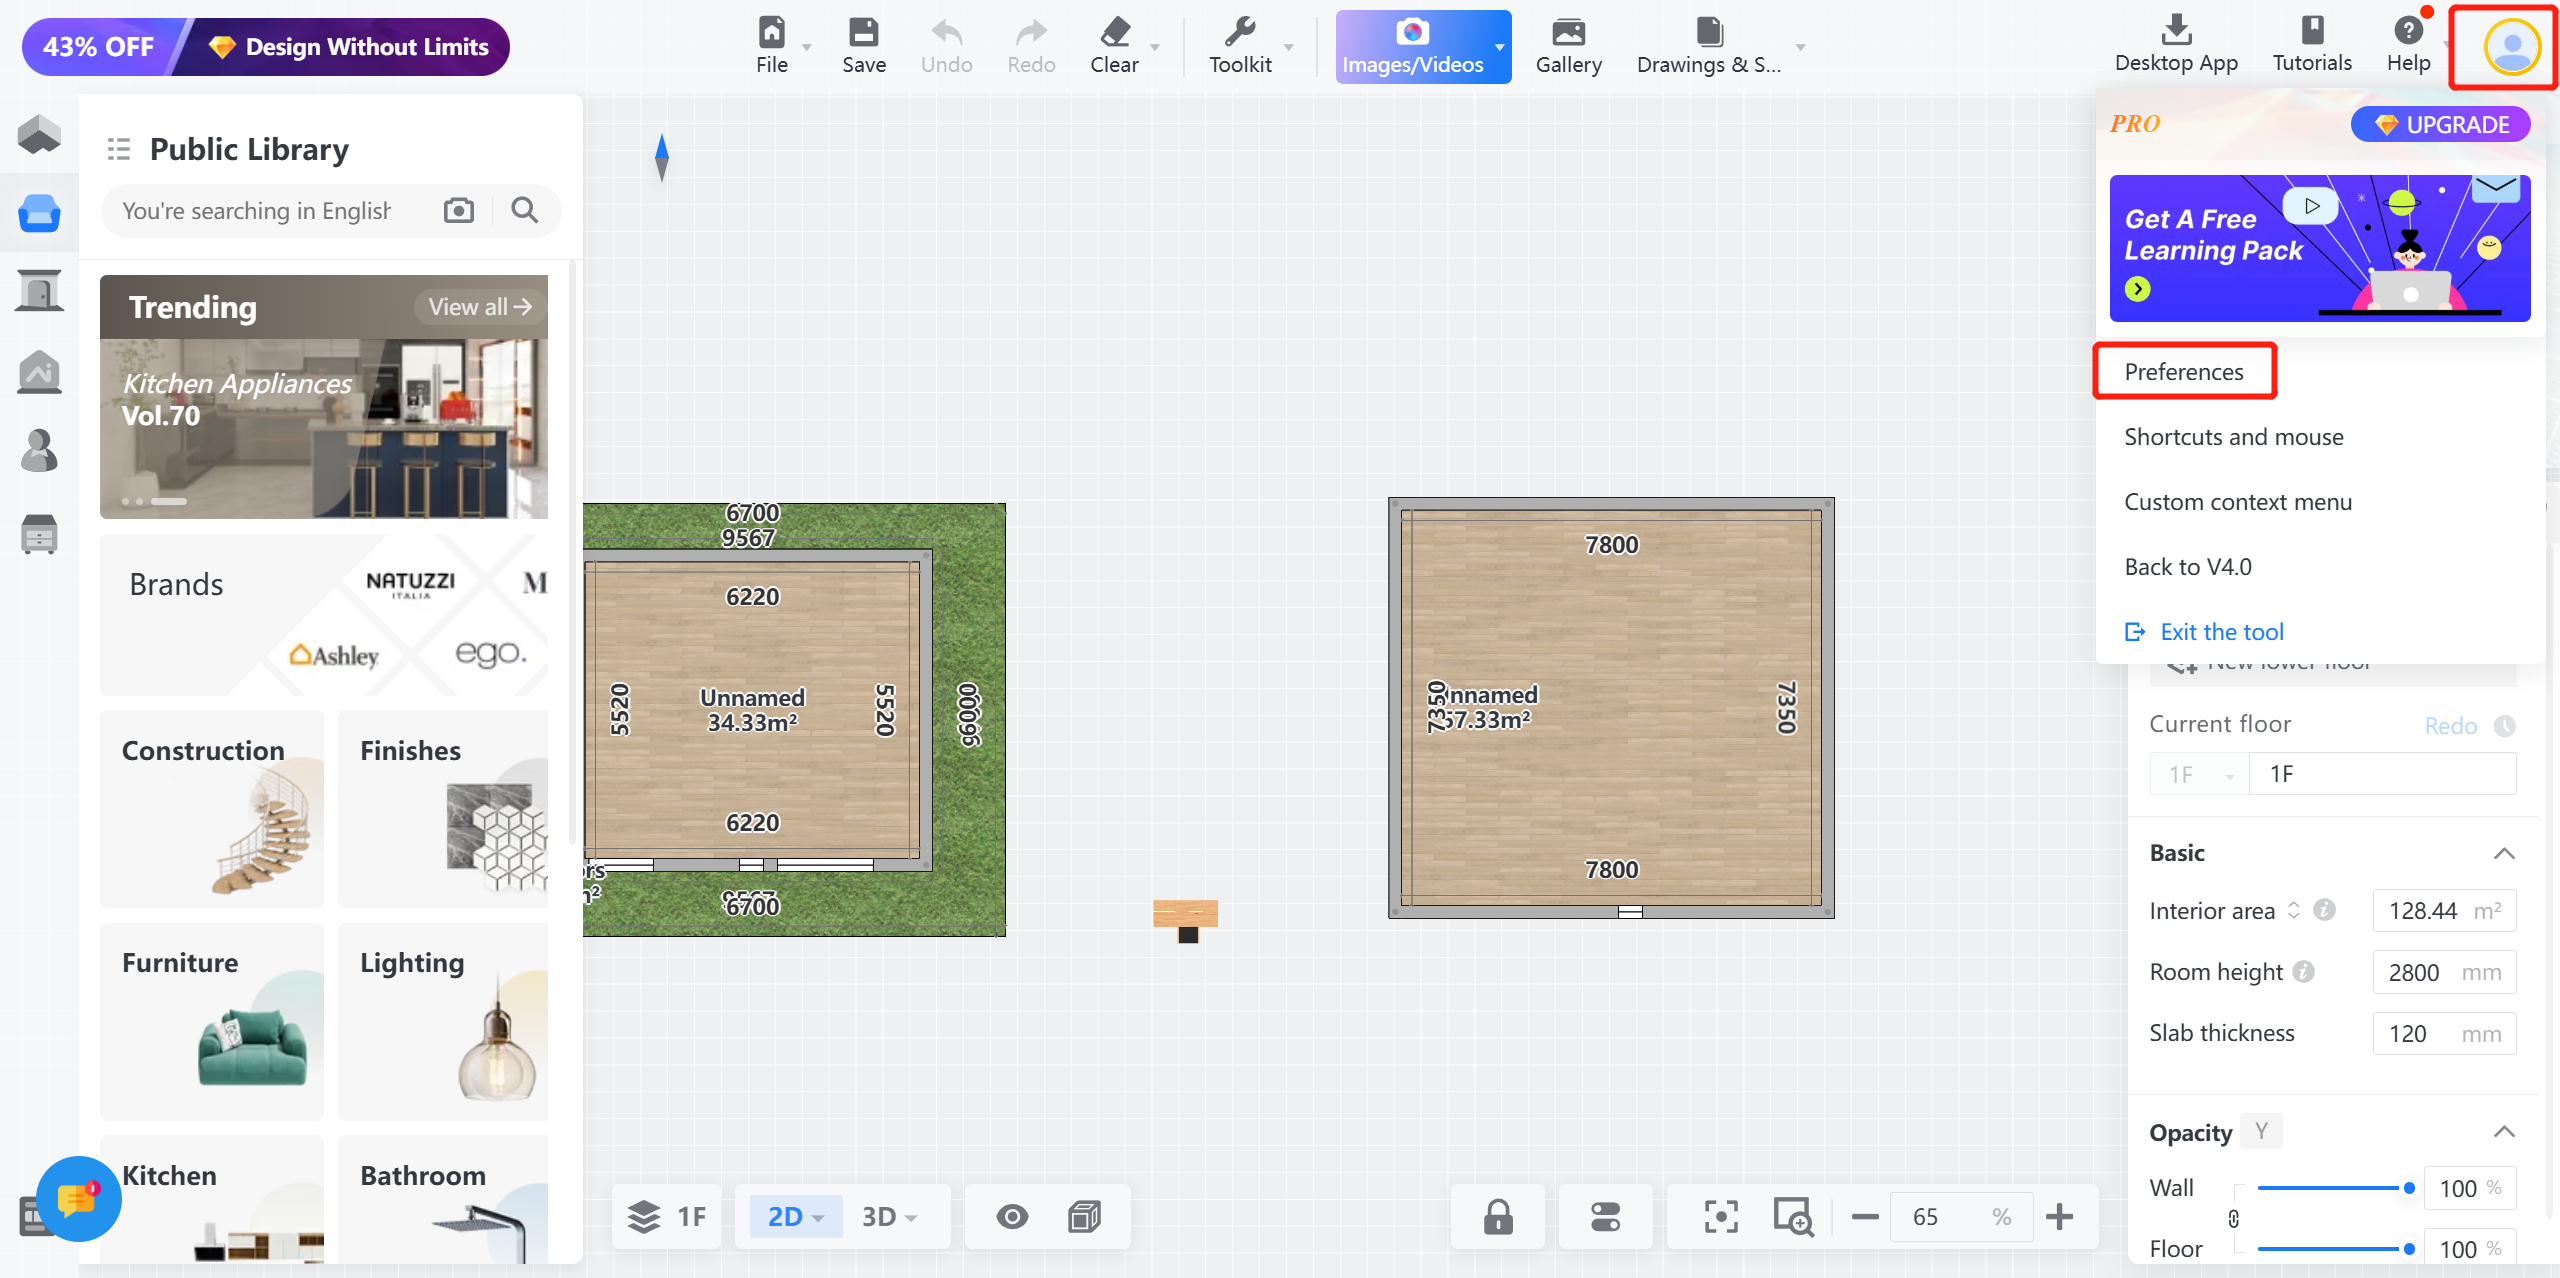Choose Custom context menu entry
This screenshot has height=1278, width=2560.
pos(2237,502)
